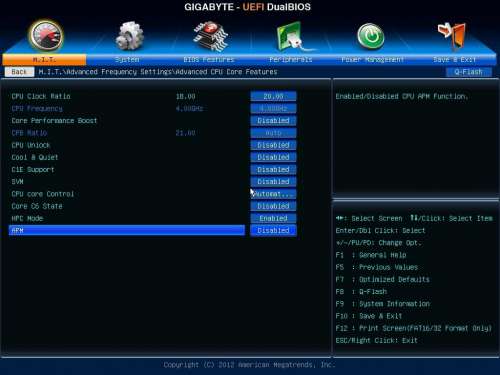
Task: Select the CPU core Control row label
Action: click(x=43, y=194)
